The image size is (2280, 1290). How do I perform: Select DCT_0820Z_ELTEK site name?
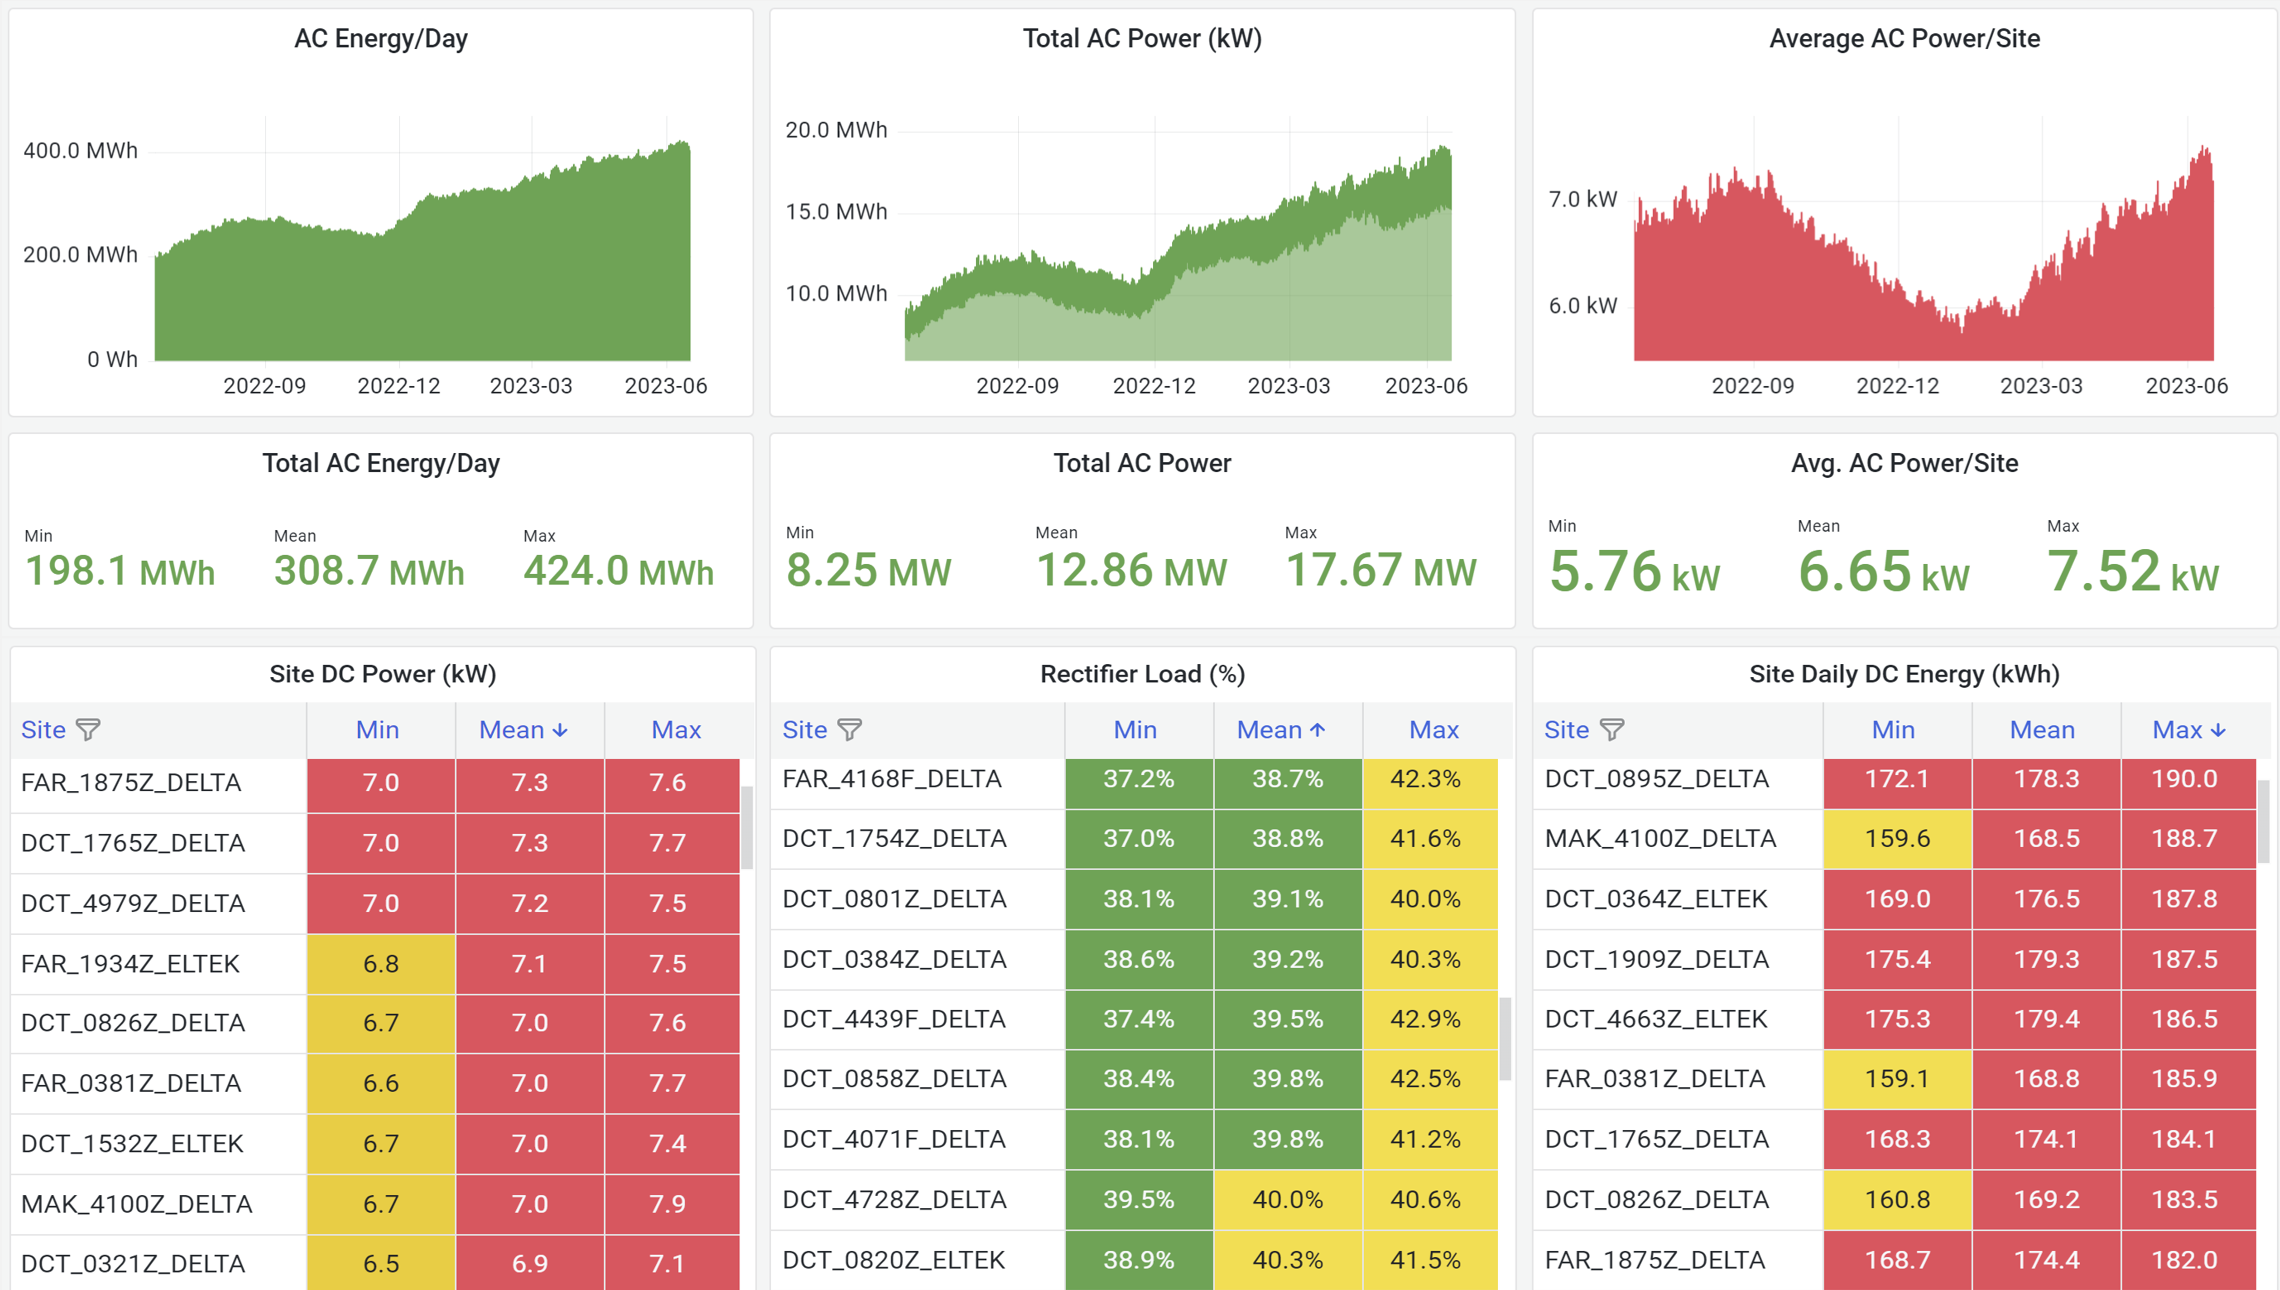click(893, 1260)
